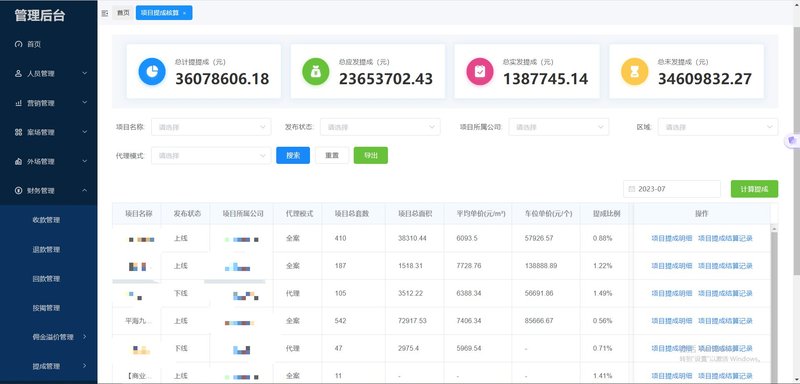Open 项目提成明细 for the 410-unit row
The width and height of the screenshot is (800, 384).
[x=671, y=238]
